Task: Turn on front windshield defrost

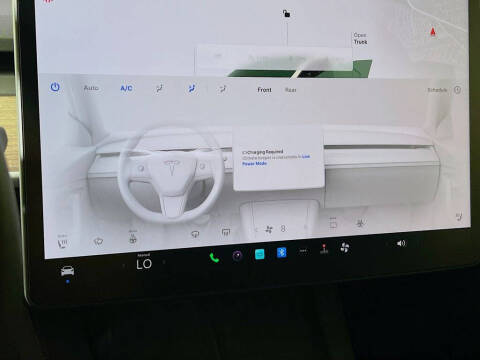Action: 195,234
